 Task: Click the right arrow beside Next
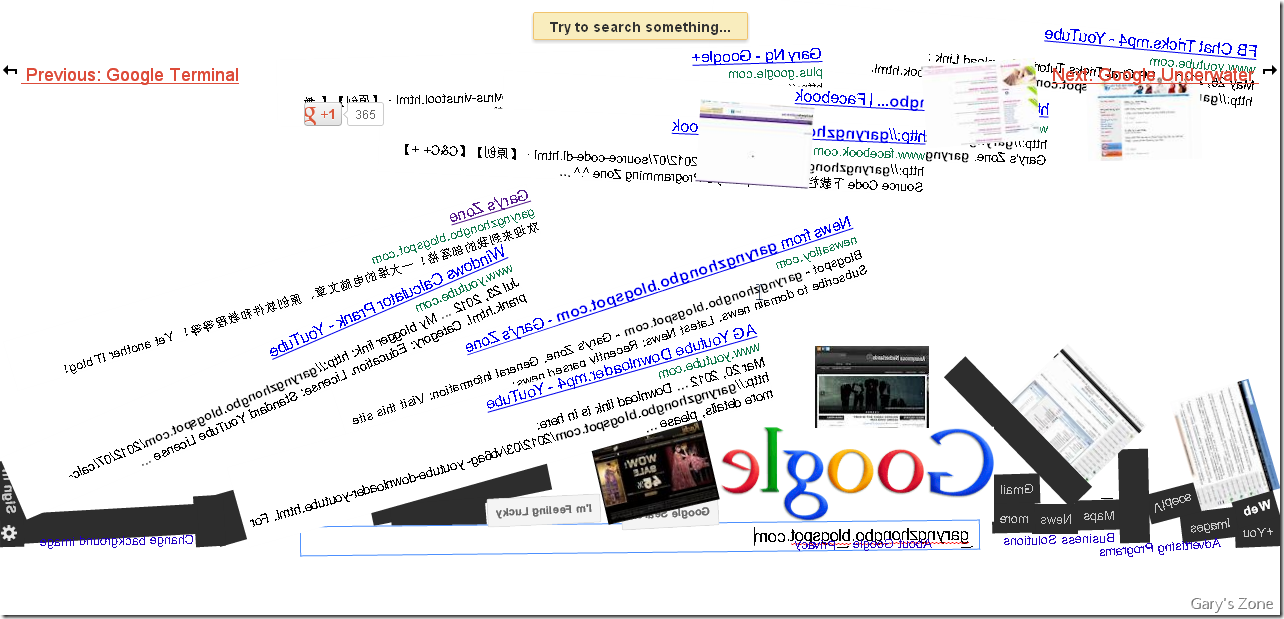point(1270,71)
